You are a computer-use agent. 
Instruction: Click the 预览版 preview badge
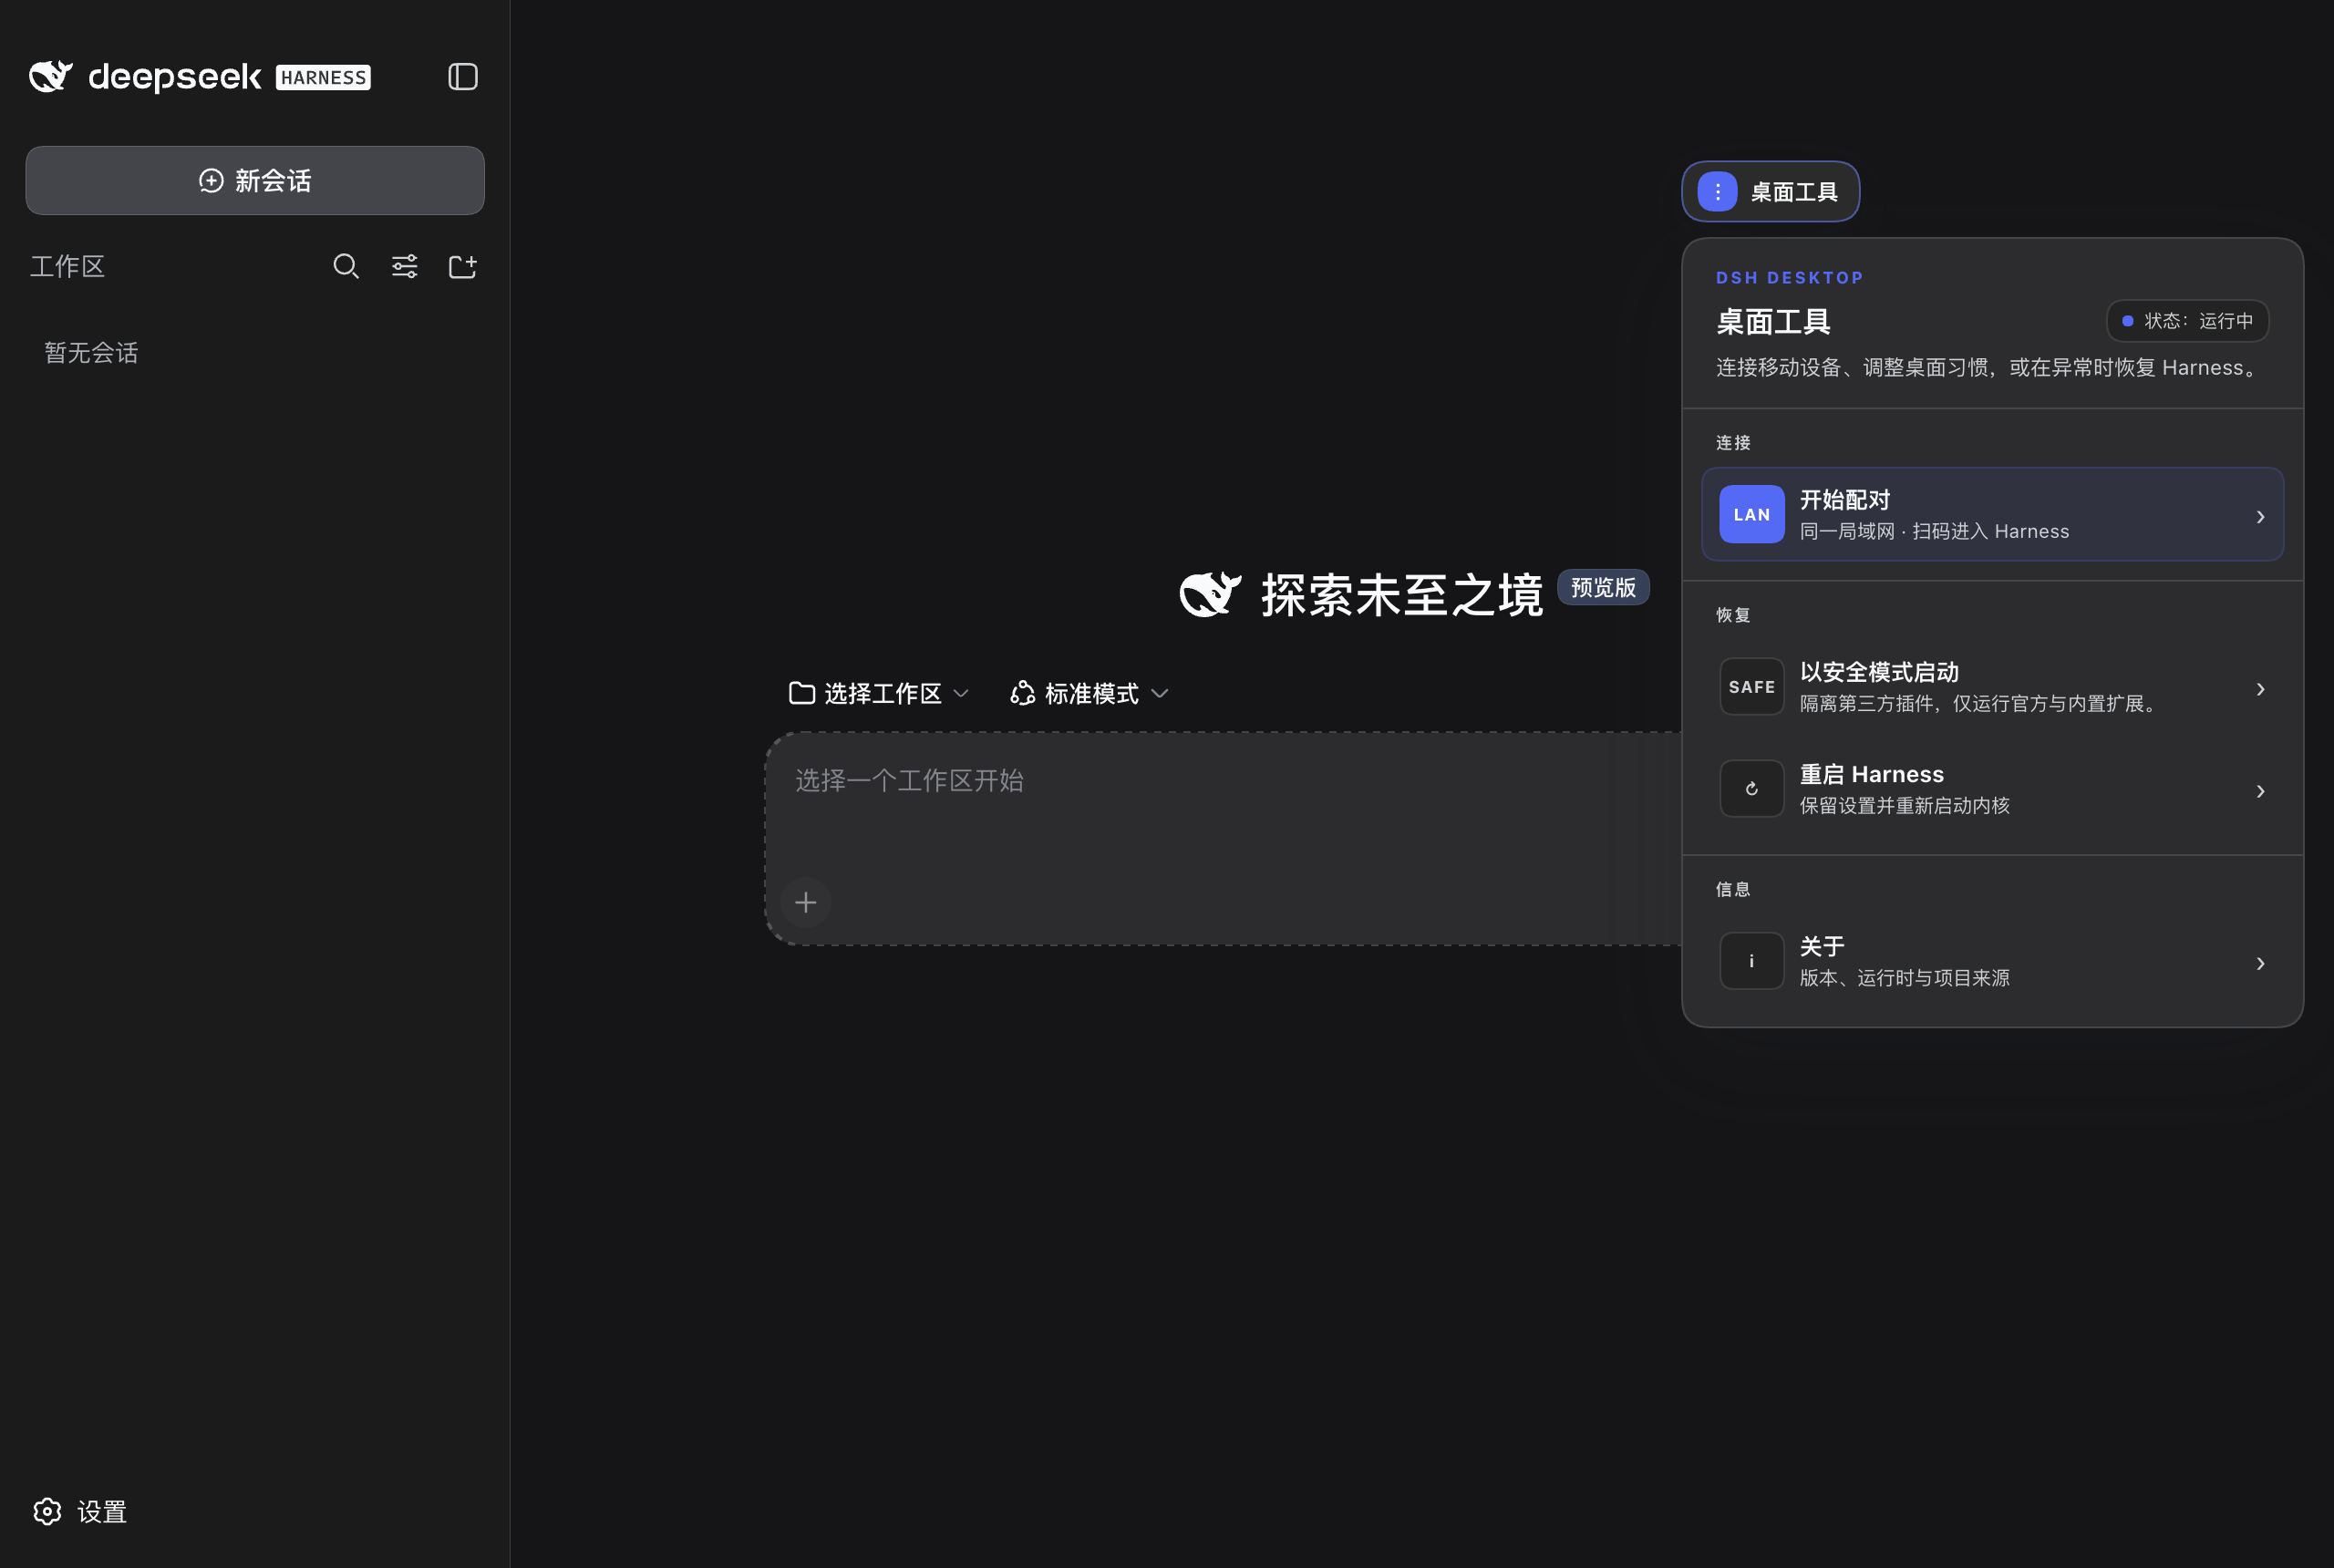point(1603,587)
